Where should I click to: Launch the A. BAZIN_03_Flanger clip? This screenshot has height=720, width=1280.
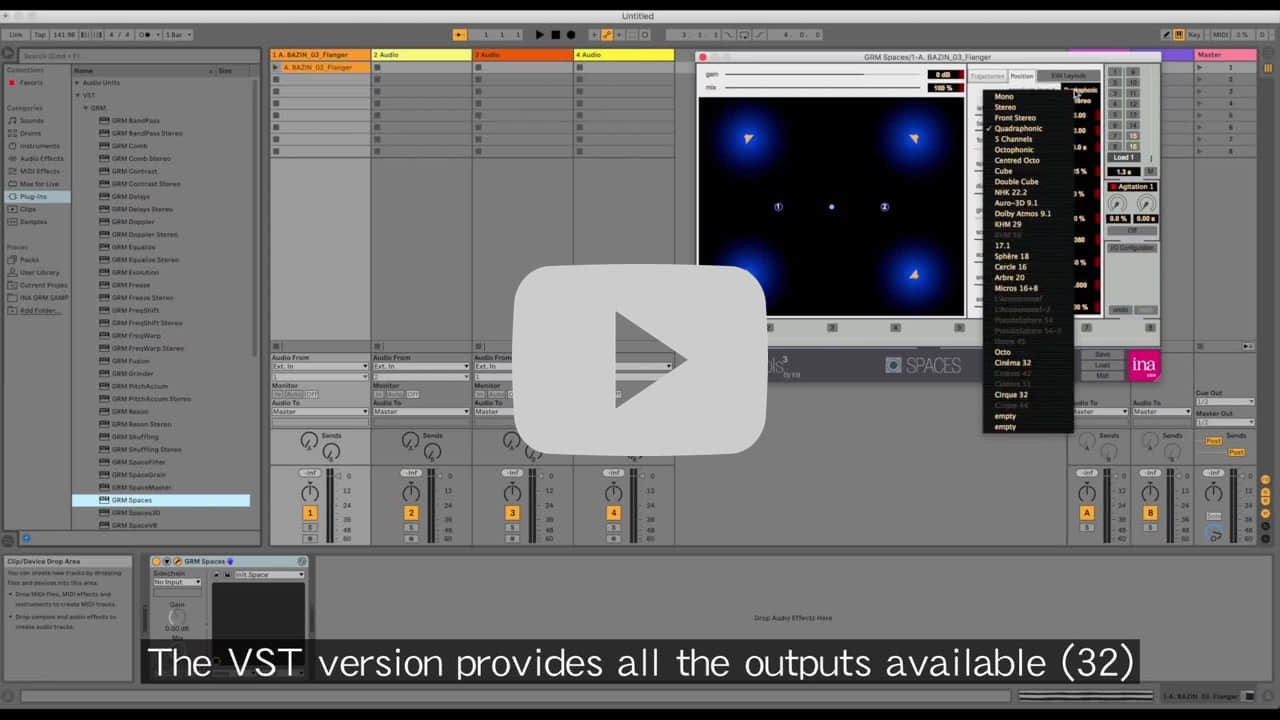point(276,67)
